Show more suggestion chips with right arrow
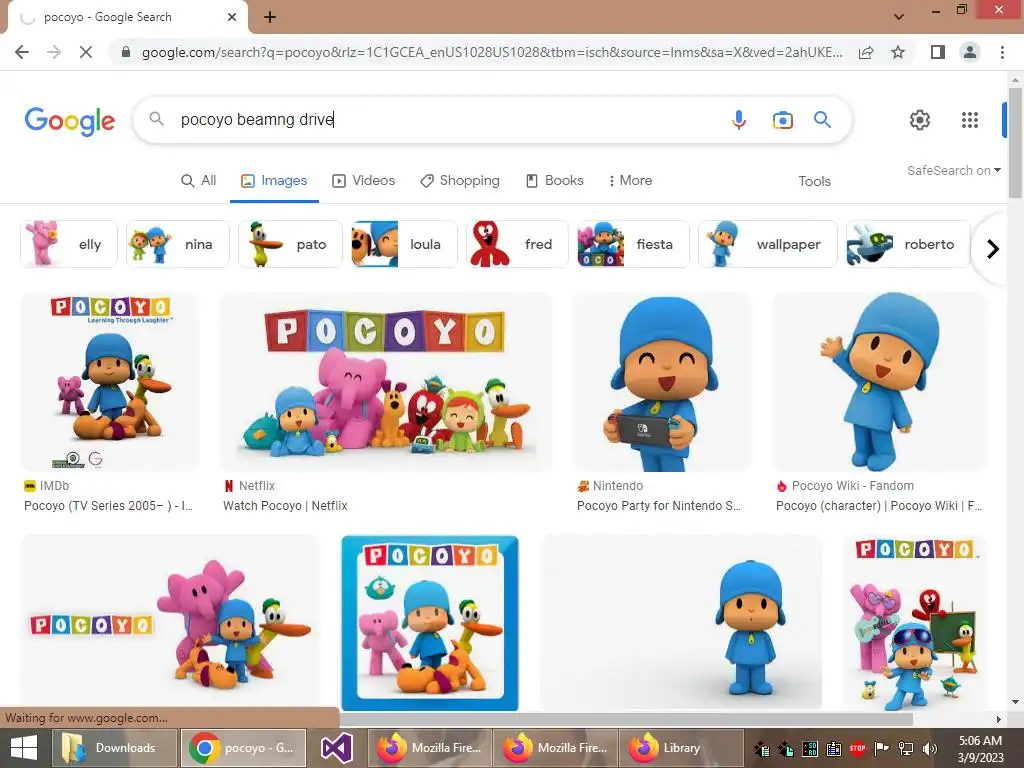This screenshot has width=1024, height=768. (x=993, y=249)
